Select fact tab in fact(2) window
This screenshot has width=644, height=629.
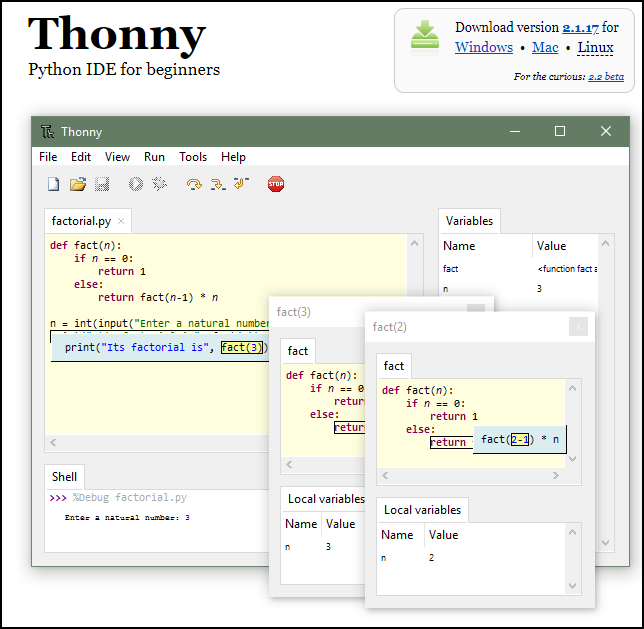tap(394, 366)
